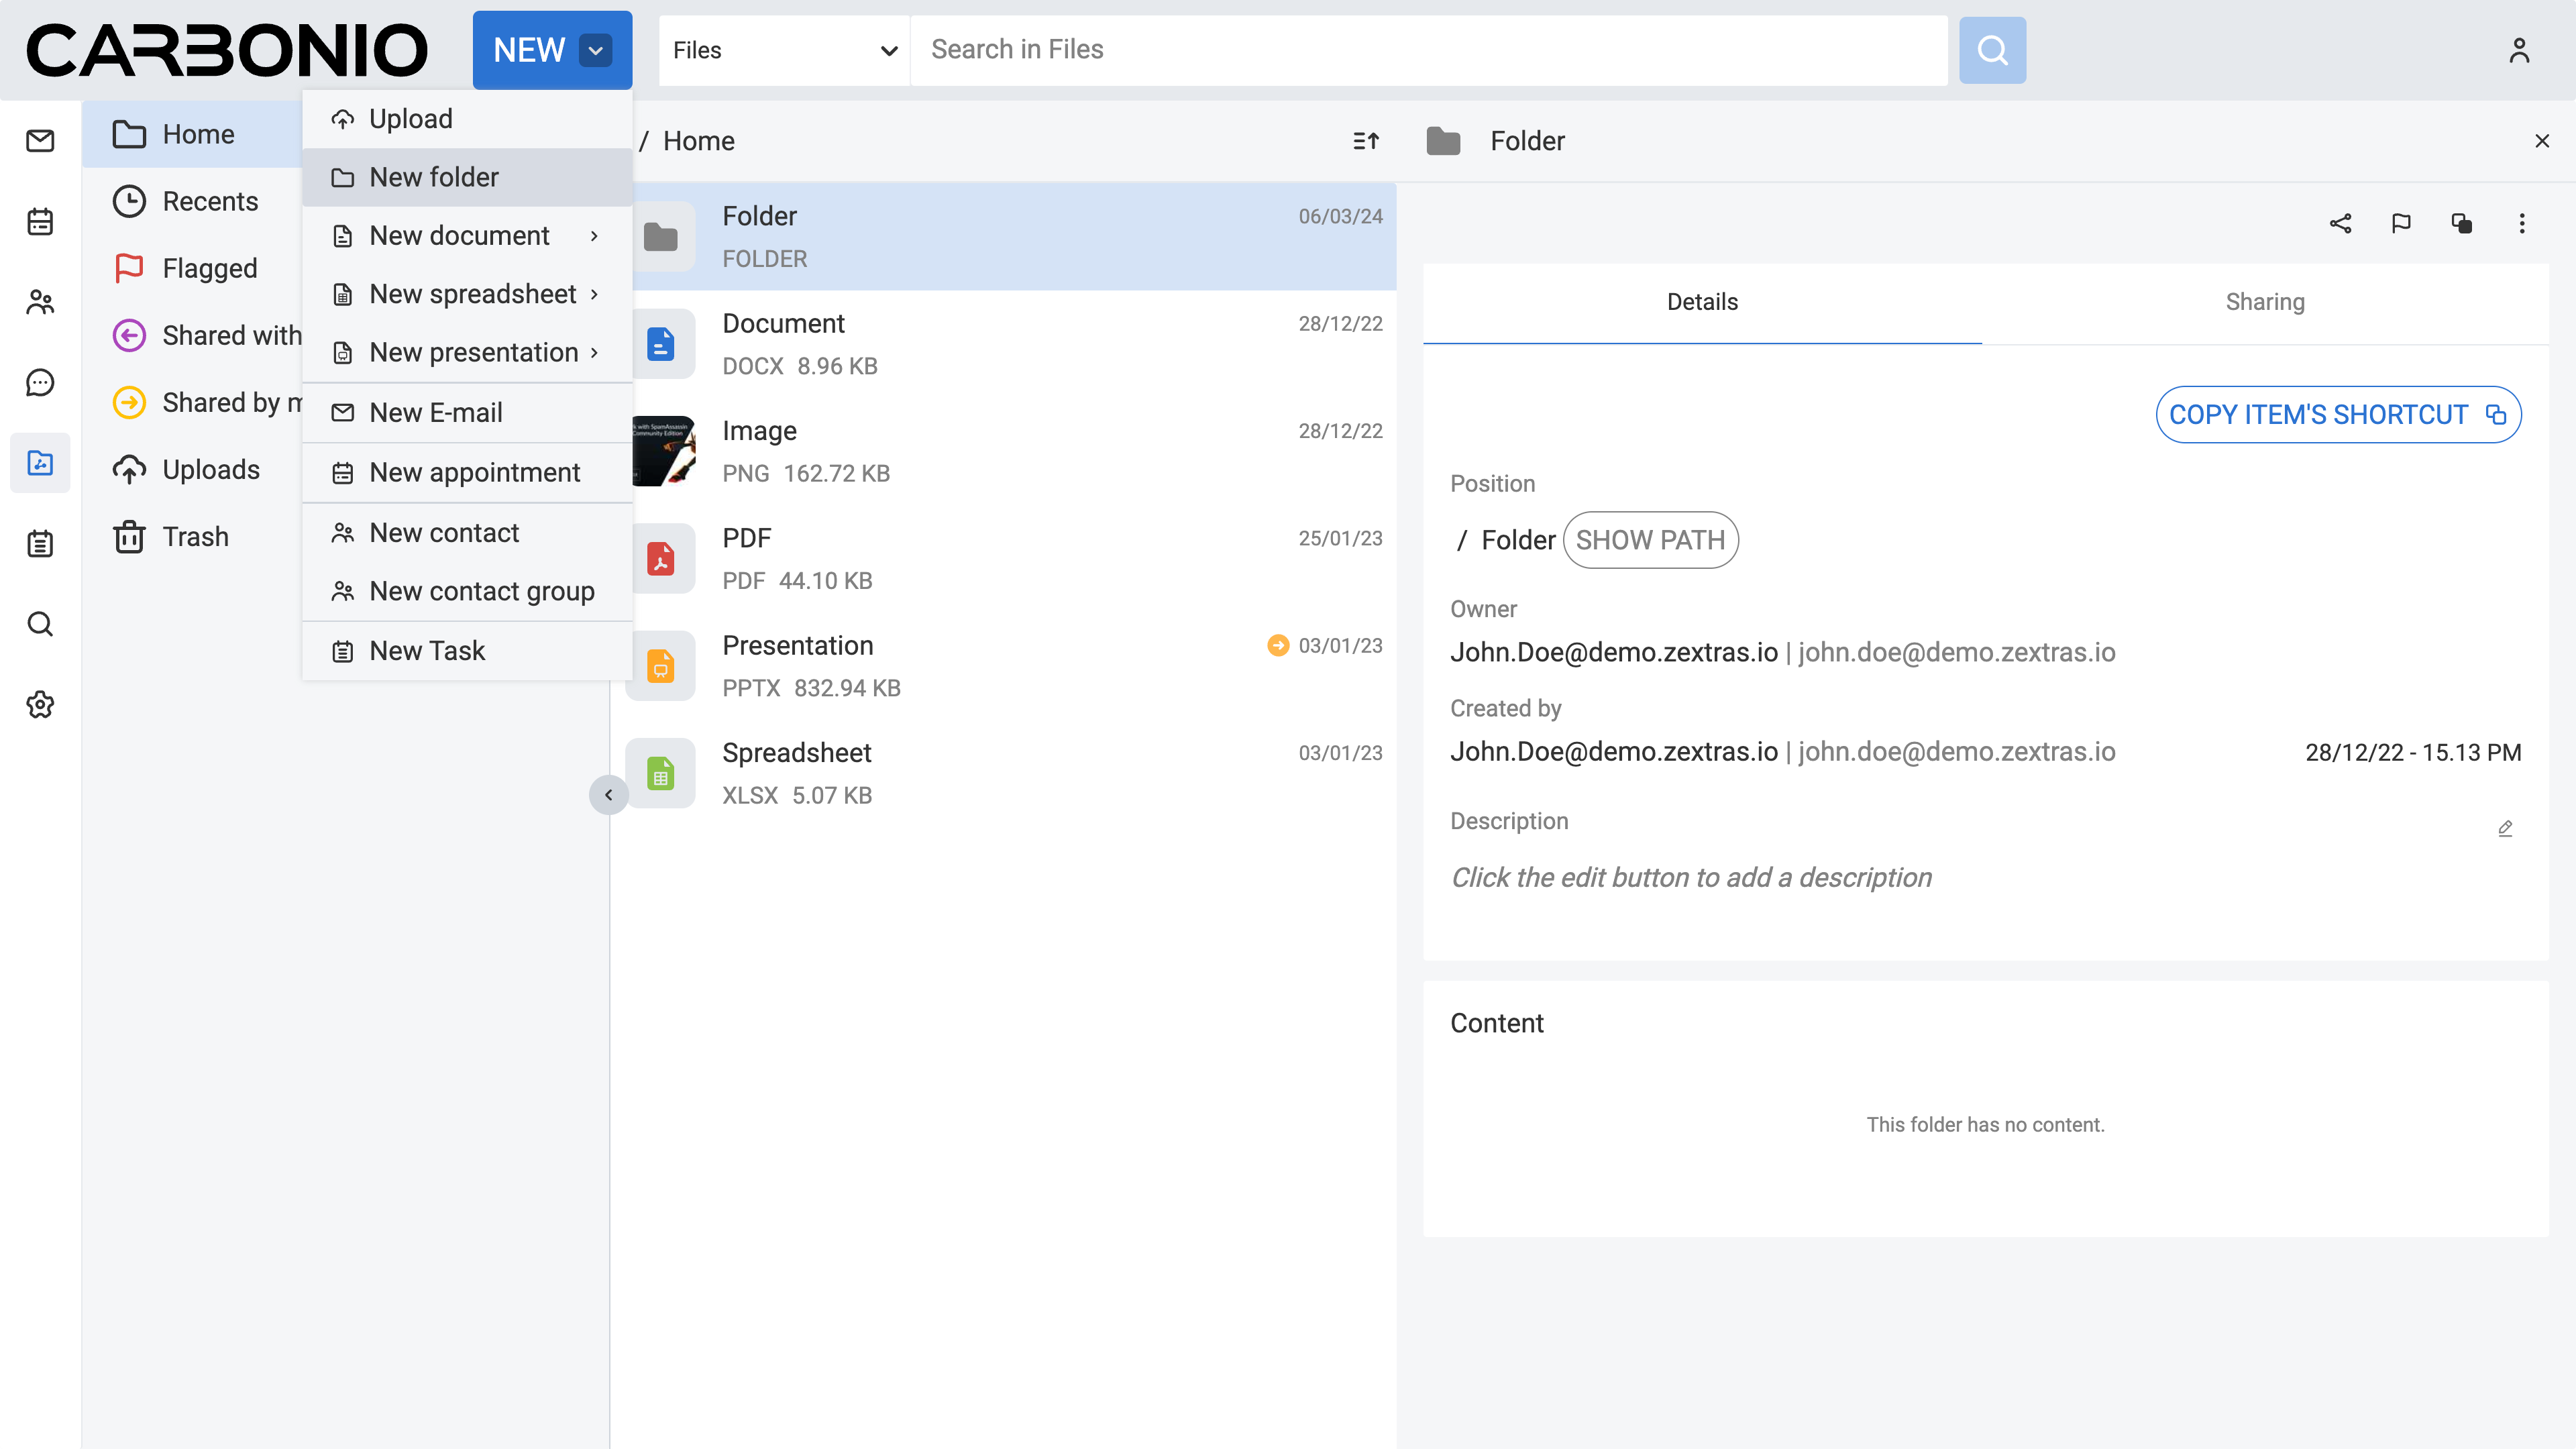Select New folder menu entry
This screenshot has height=1449, width=2576.
(x=434, y=177)
